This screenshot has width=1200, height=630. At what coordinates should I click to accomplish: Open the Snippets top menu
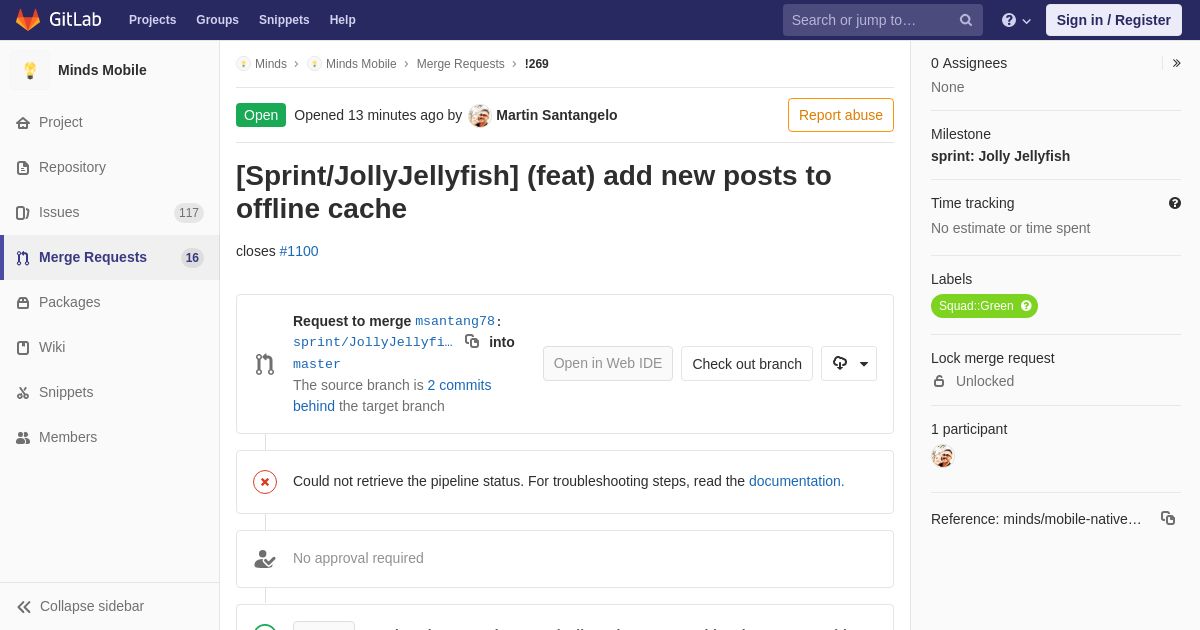(x=284, y=20)
